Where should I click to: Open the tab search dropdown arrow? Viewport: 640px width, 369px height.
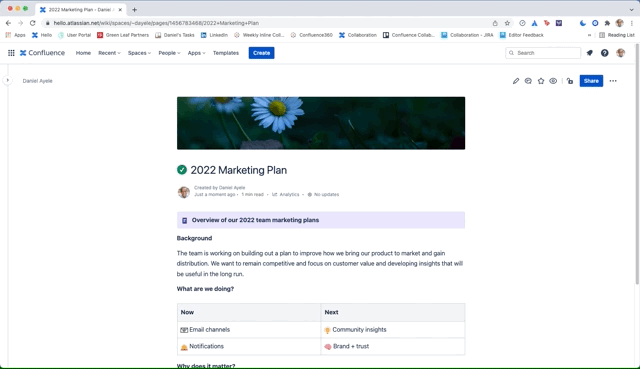tap(631, 9)
